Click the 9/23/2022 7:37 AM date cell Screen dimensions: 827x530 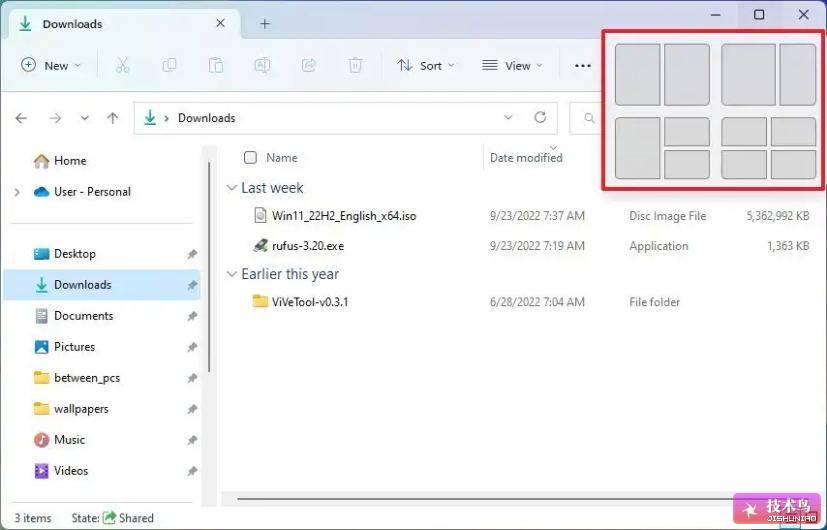coord(537,216)
